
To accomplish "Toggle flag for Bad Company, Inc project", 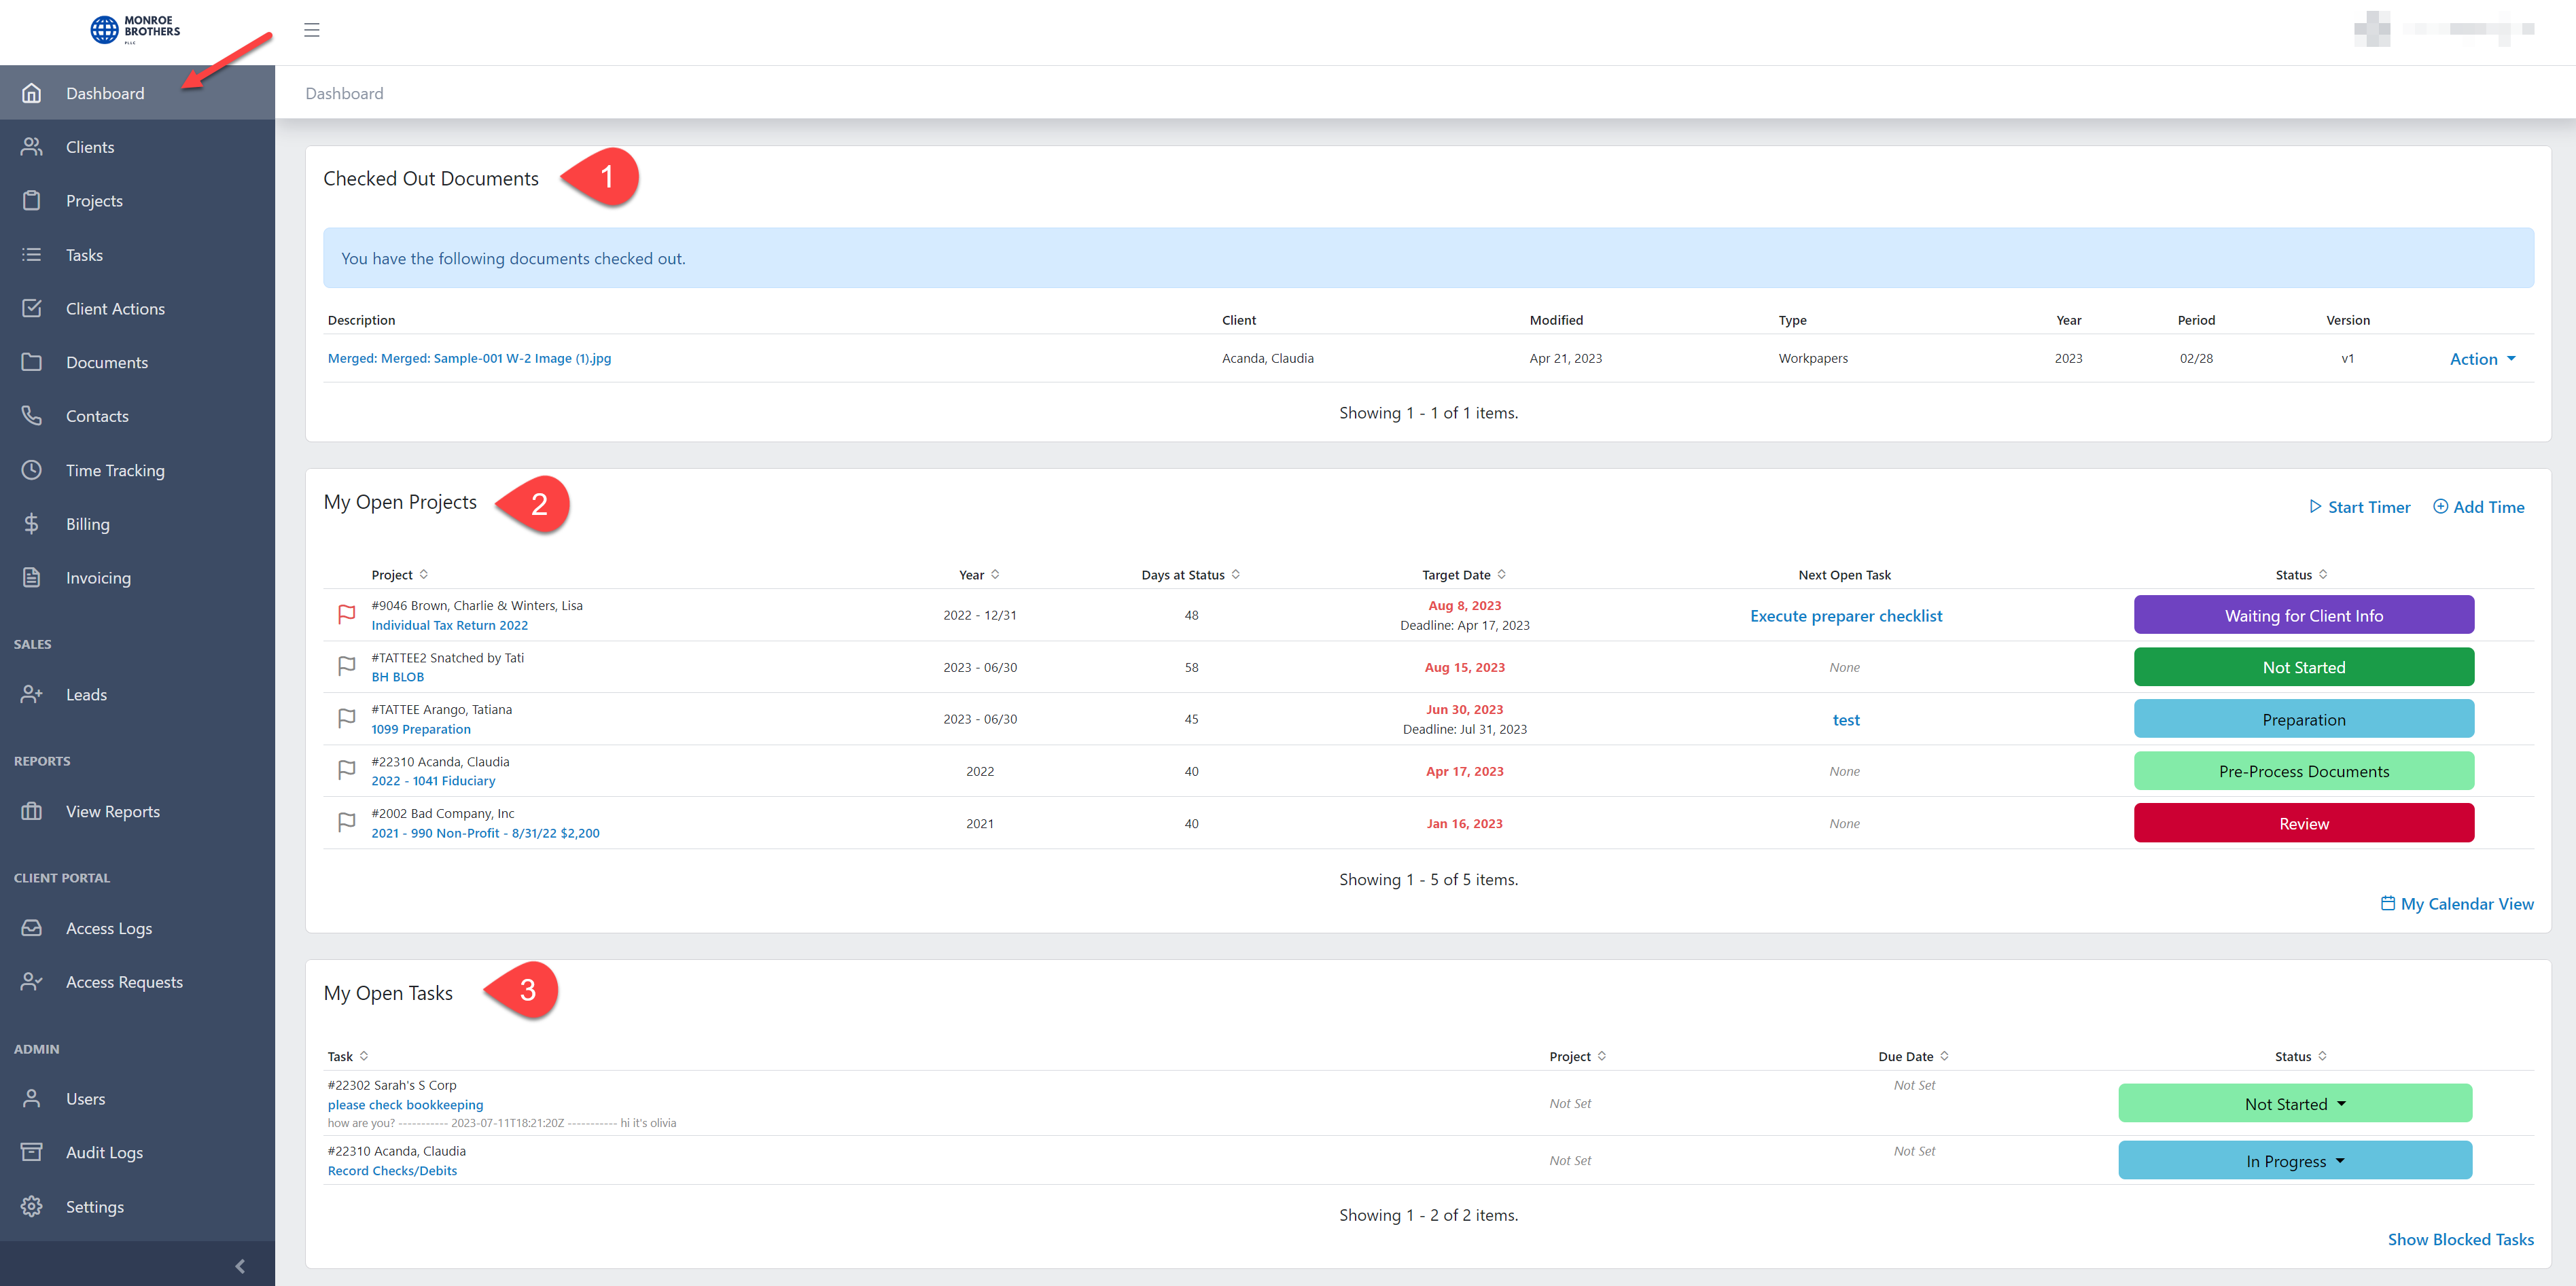I will click(346, 823).
